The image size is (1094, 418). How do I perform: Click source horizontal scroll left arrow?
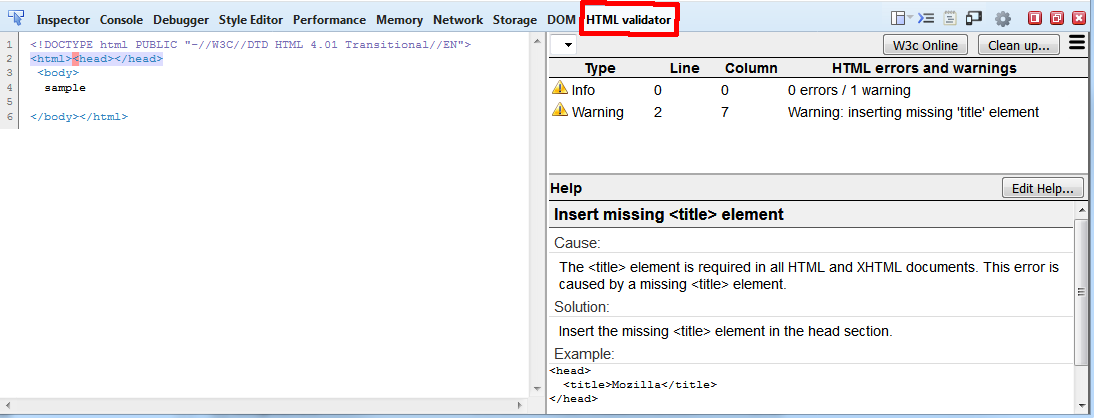tap(8, 405)
